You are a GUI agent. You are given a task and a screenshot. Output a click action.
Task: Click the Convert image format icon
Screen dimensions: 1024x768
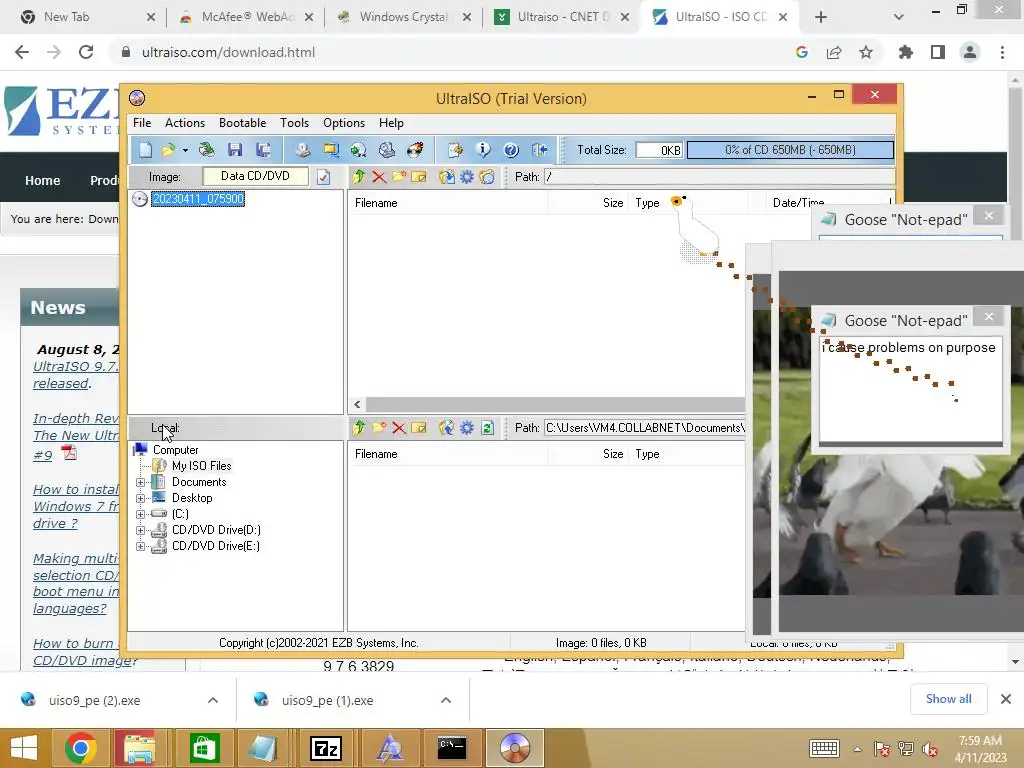coord(359,150)
